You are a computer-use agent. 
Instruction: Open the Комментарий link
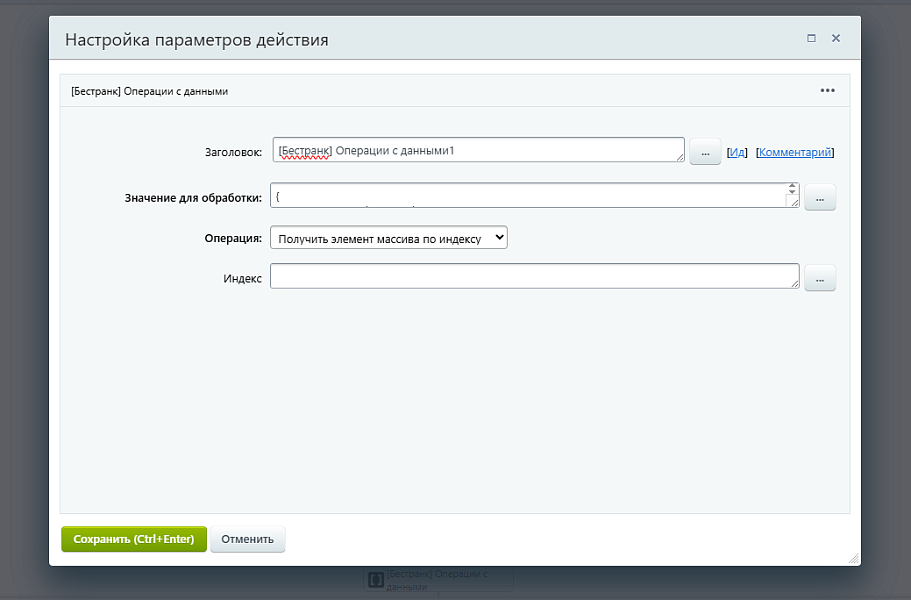pos(795,153)
